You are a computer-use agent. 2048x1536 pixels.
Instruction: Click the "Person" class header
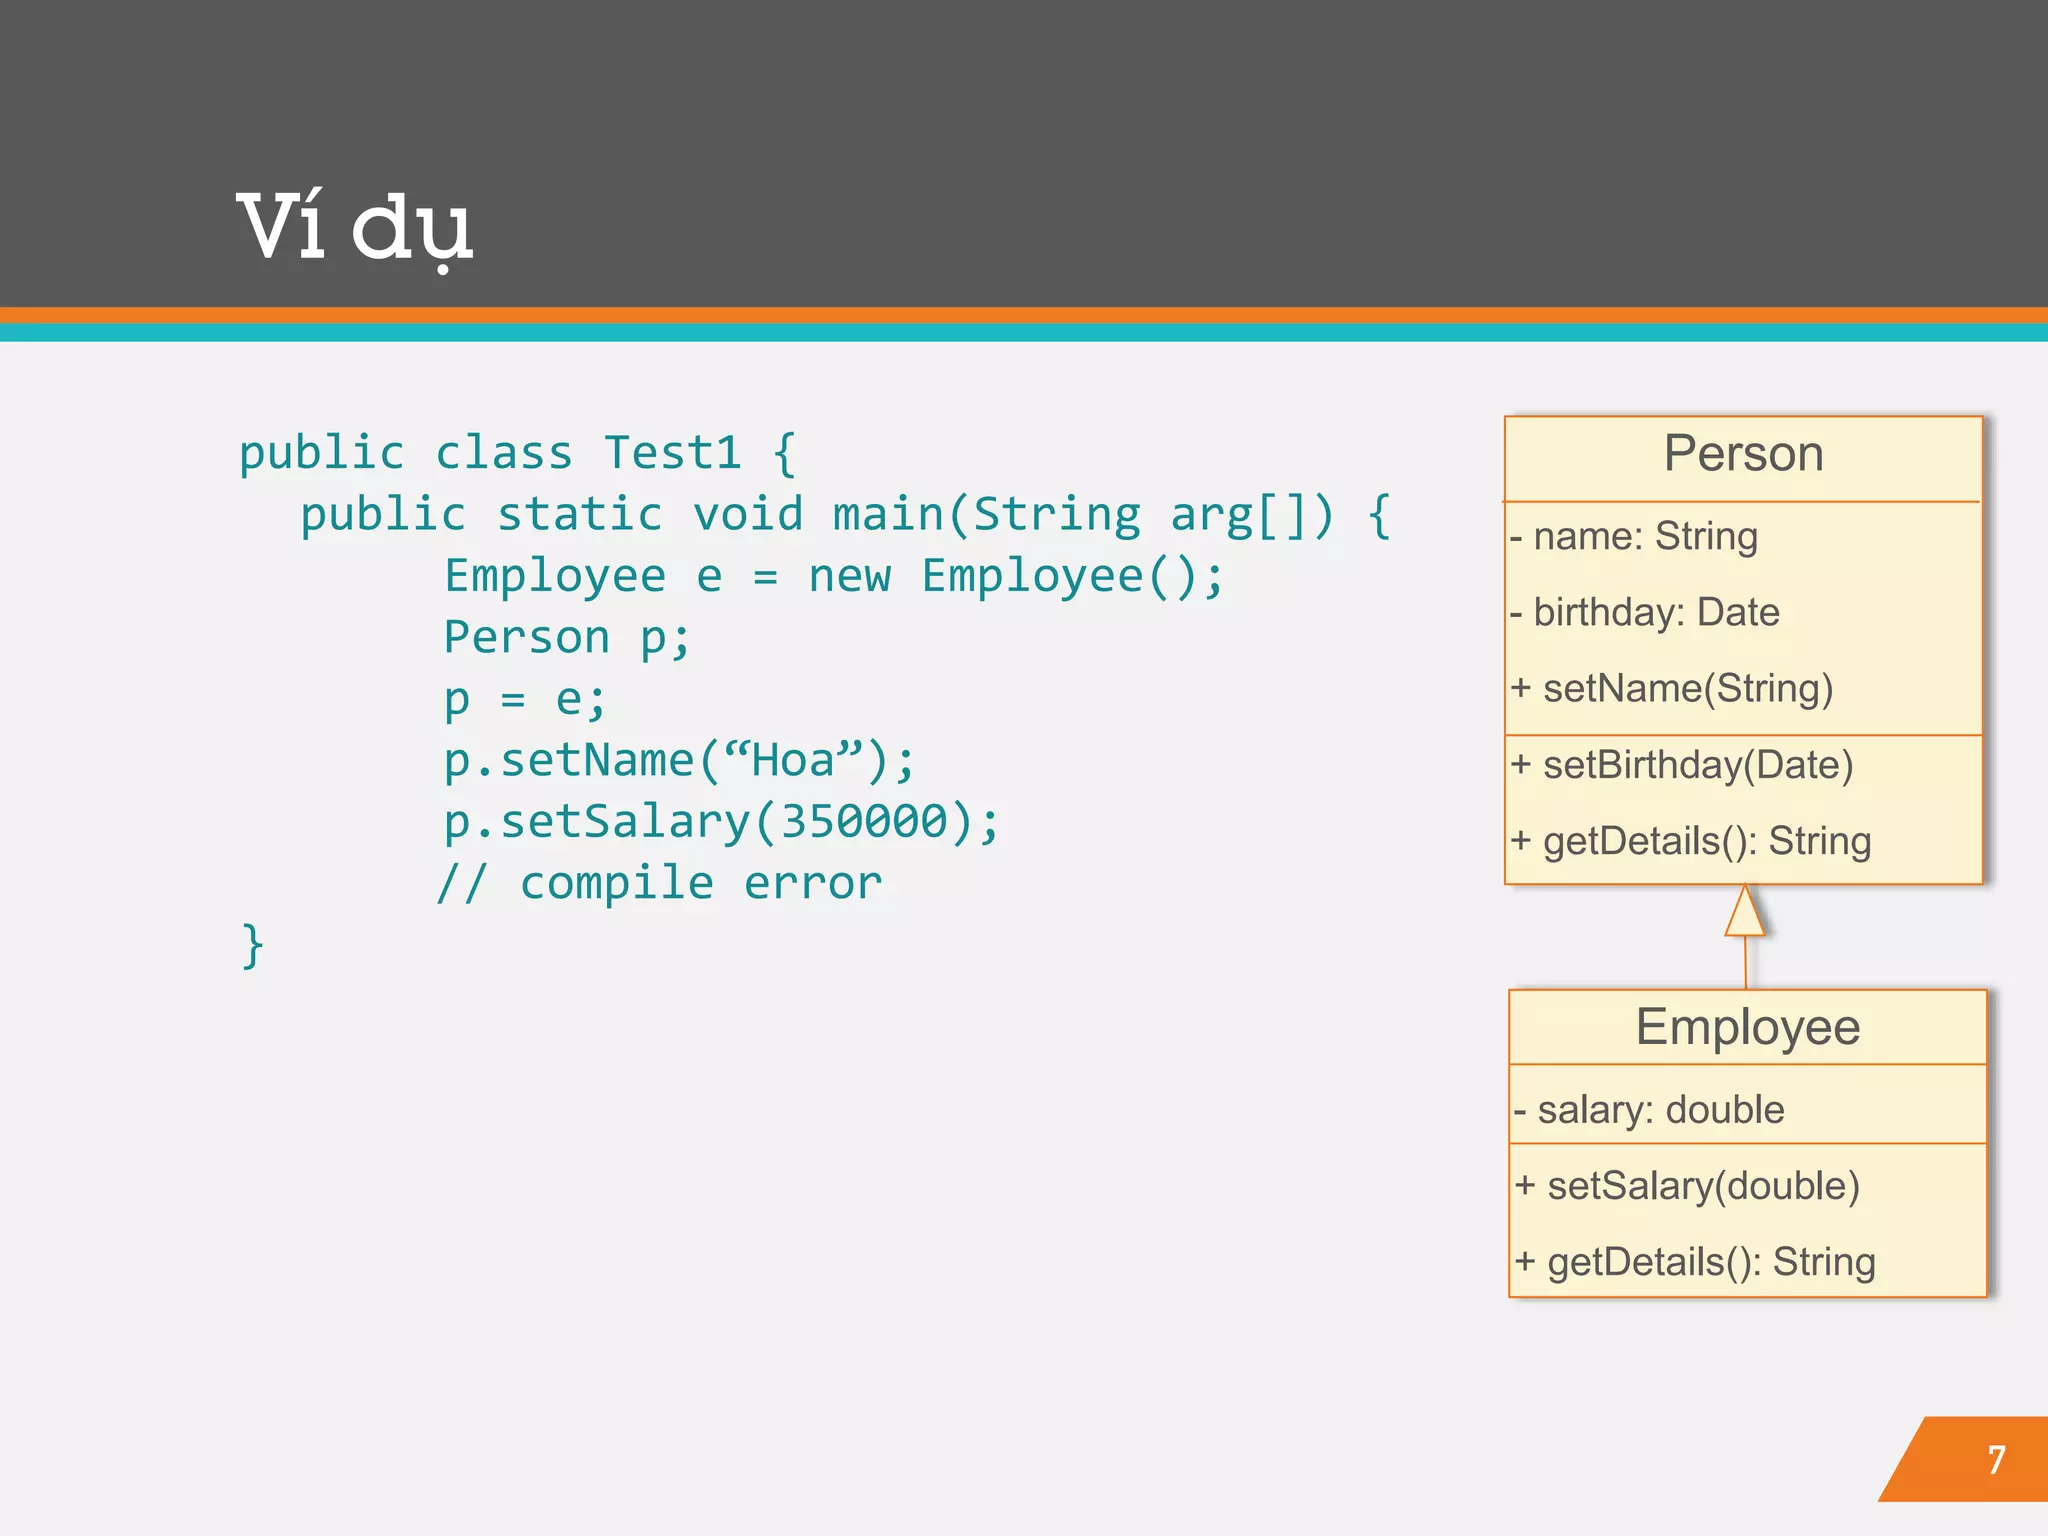1743,455
